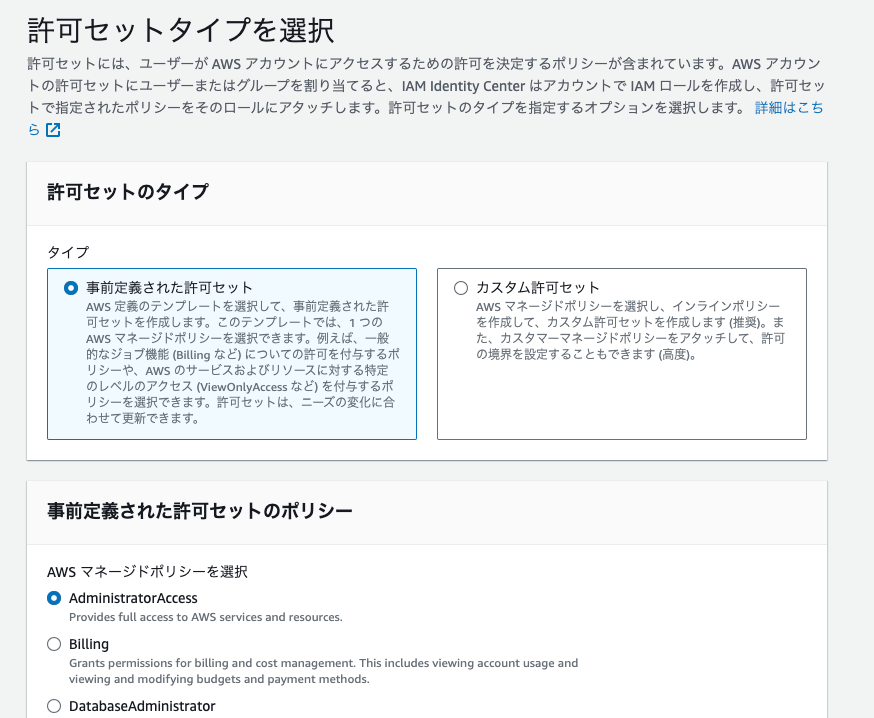The width and height of the screenshot is (874, 718).
Task: Click the 許可セットタイプを選択 page heading
Action: pos(181,30)
